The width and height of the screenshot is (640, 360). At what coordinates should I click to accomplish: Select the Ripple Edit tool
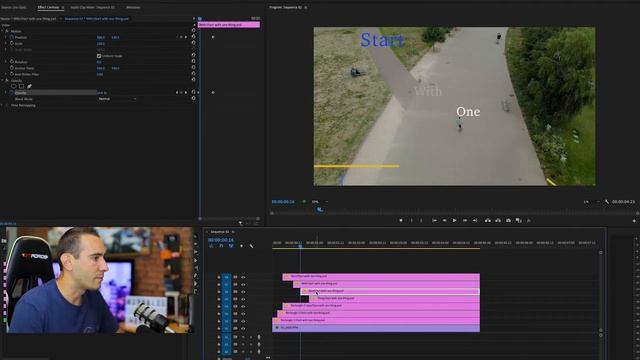point(196,252)
